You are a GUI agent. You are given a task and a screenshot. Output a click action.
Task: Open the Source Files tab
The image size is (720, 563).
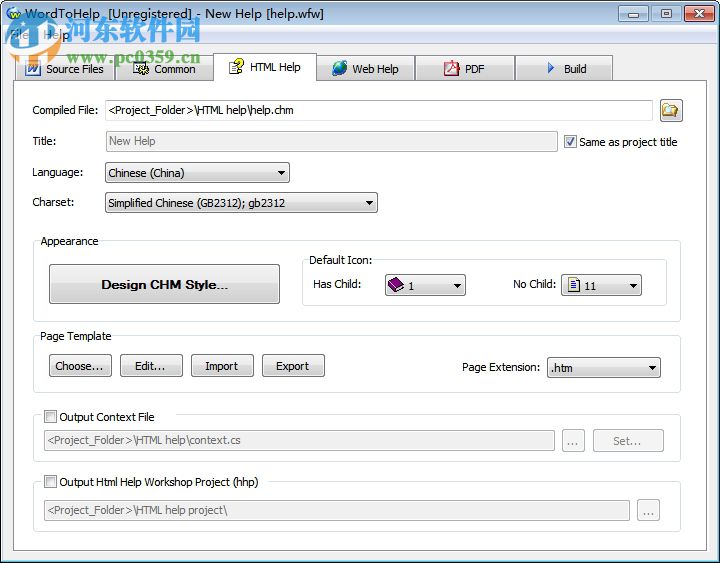[x=65, y=69]
